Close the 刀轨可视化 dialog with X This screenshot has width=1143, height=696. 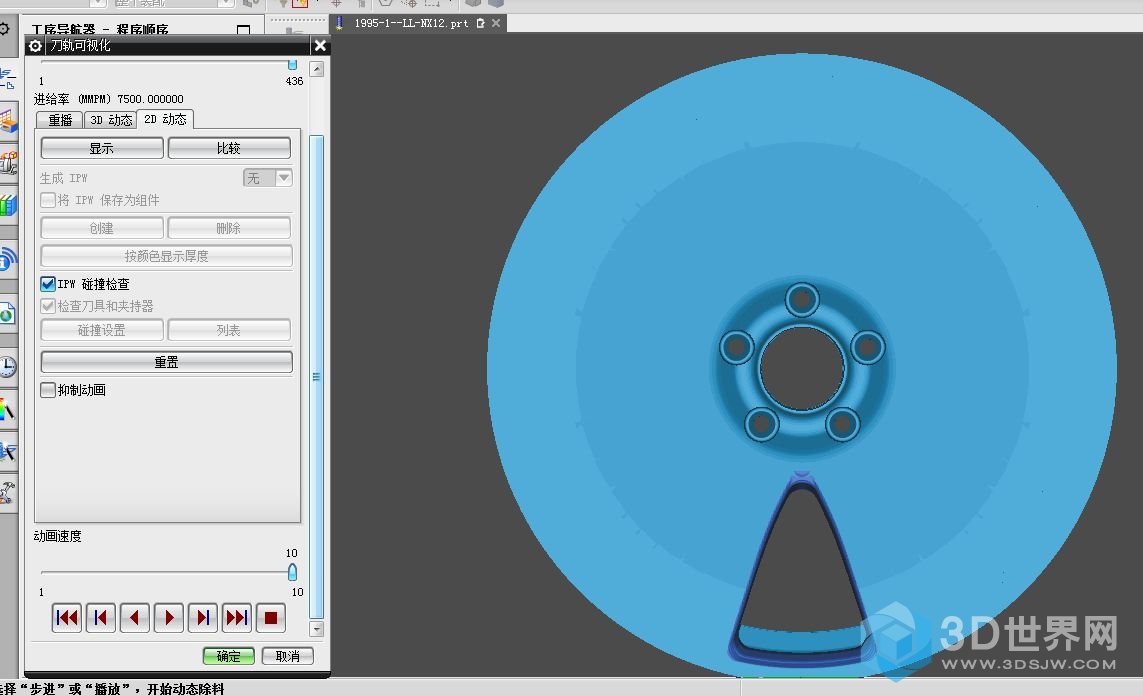click(320, 46)
